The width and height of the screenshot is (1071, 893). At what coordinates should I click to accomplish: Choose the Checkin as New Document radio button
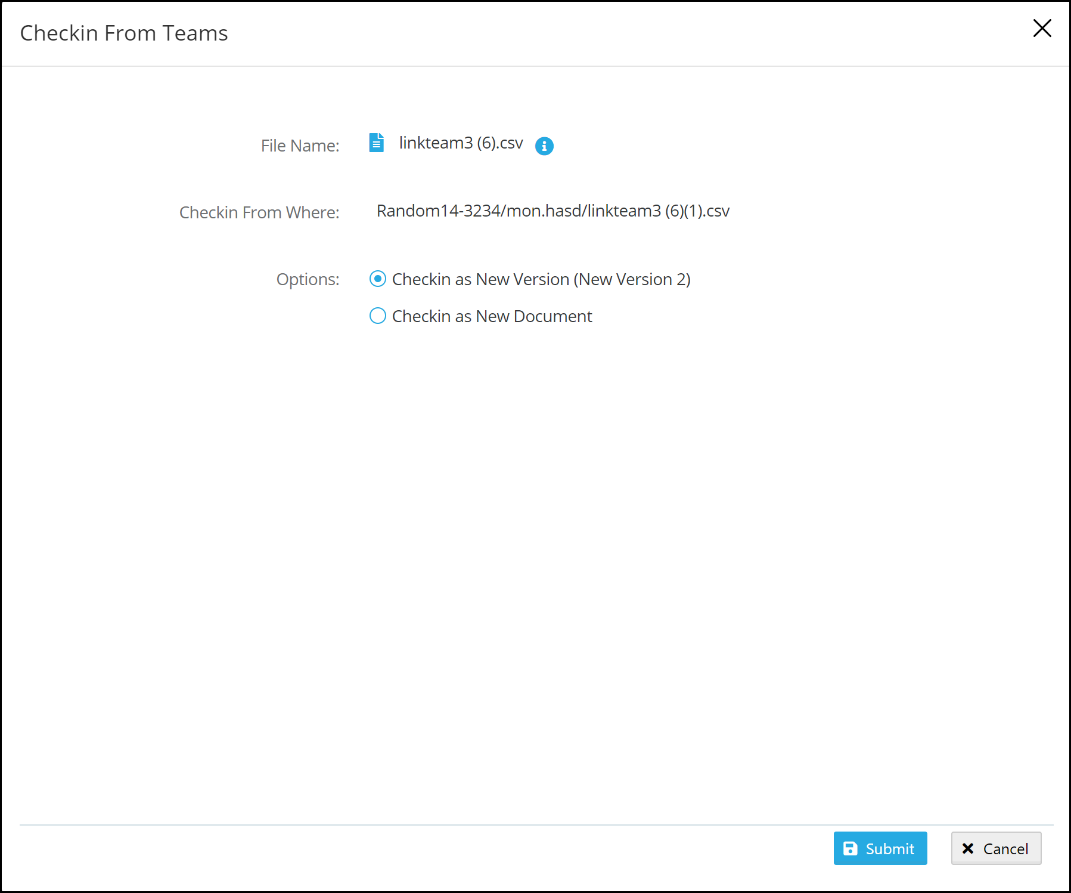tap(377, 316)
